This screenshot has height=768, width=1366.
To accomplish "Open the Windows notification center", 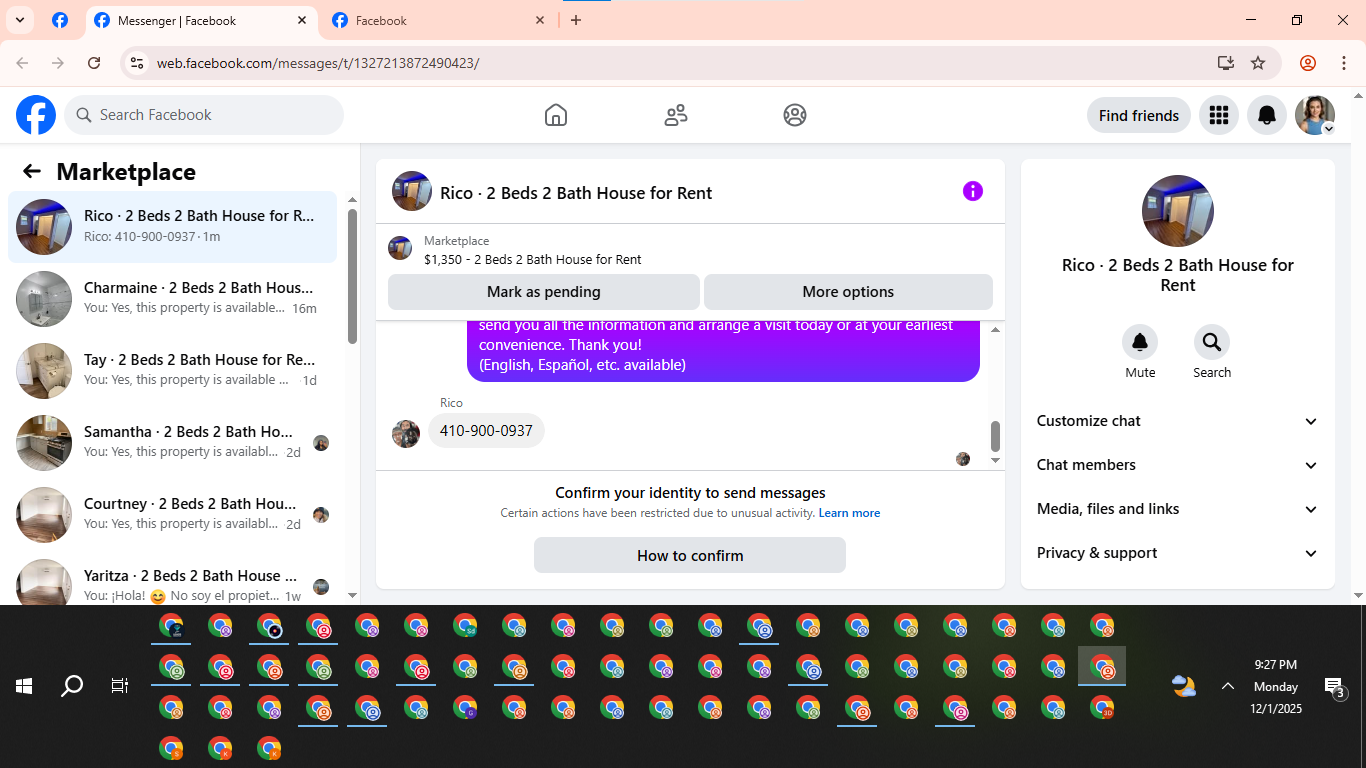I will (1335, 686).
